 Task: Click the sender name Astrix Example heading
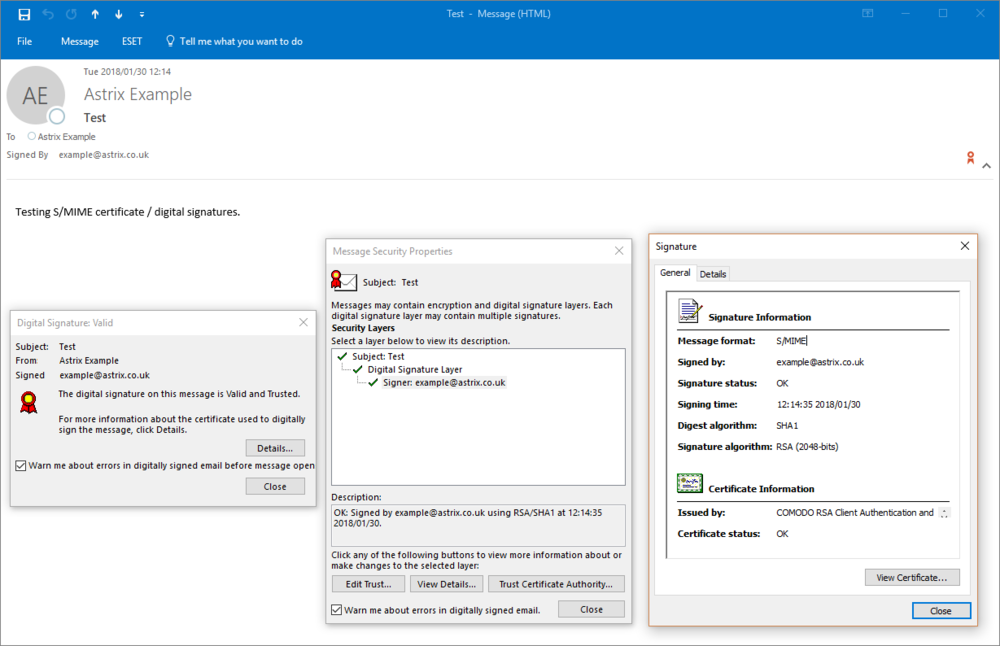pos(138,94)
